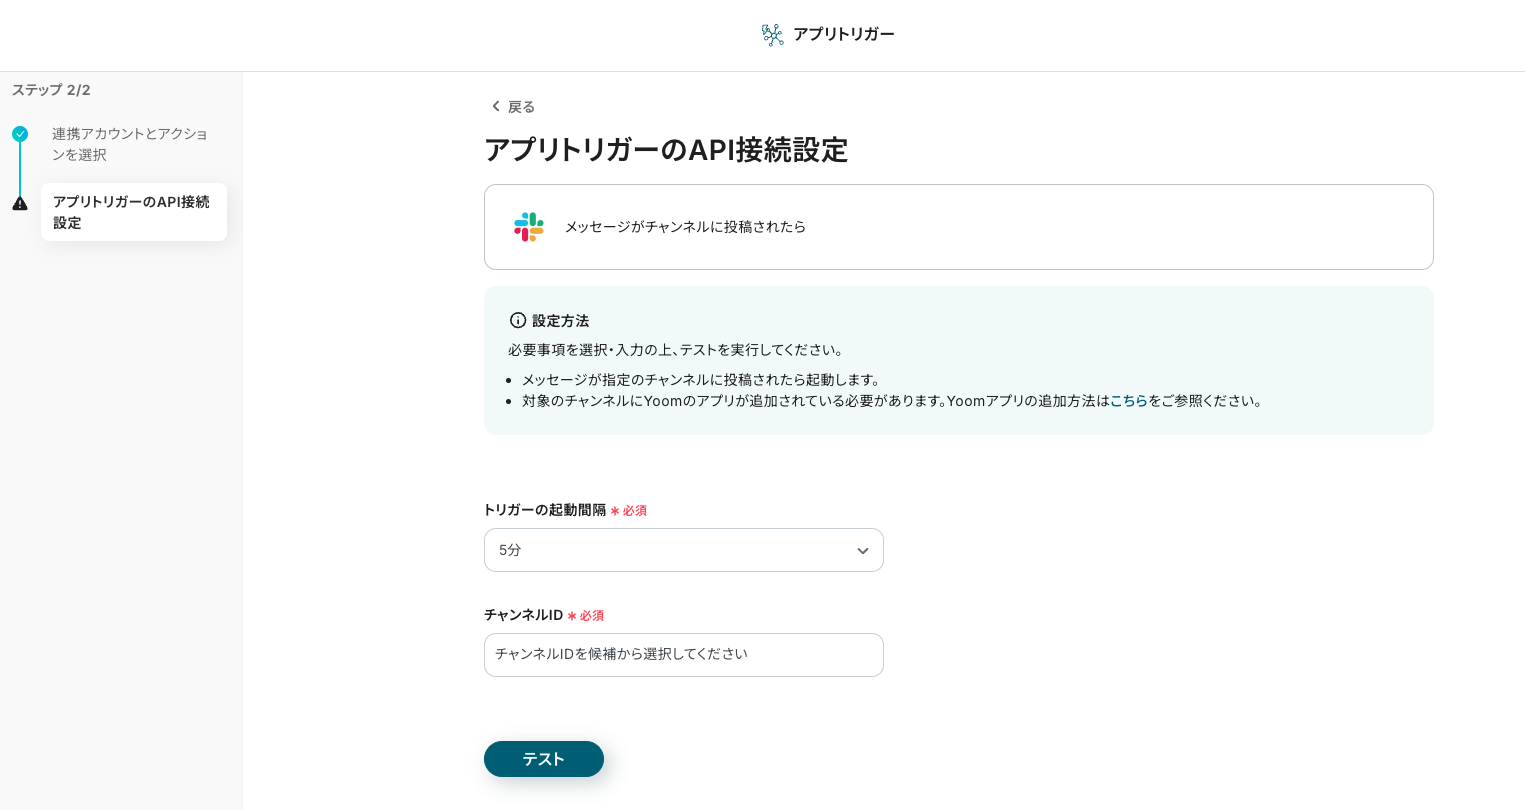
Task: Select the 連携アカウントとアクションを選択 step
Action: coord(130,144)
